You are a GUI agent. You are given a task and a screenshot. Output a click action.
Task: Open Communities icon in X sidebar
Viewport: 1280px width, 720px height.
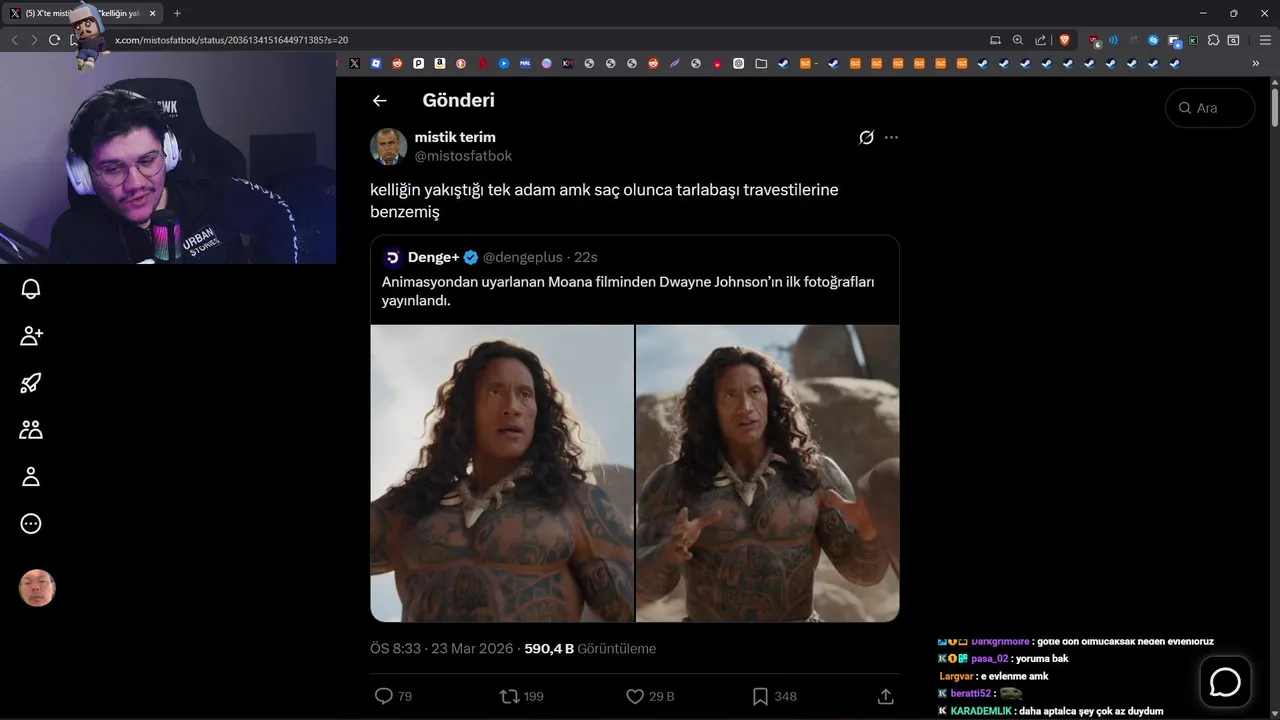31,430
